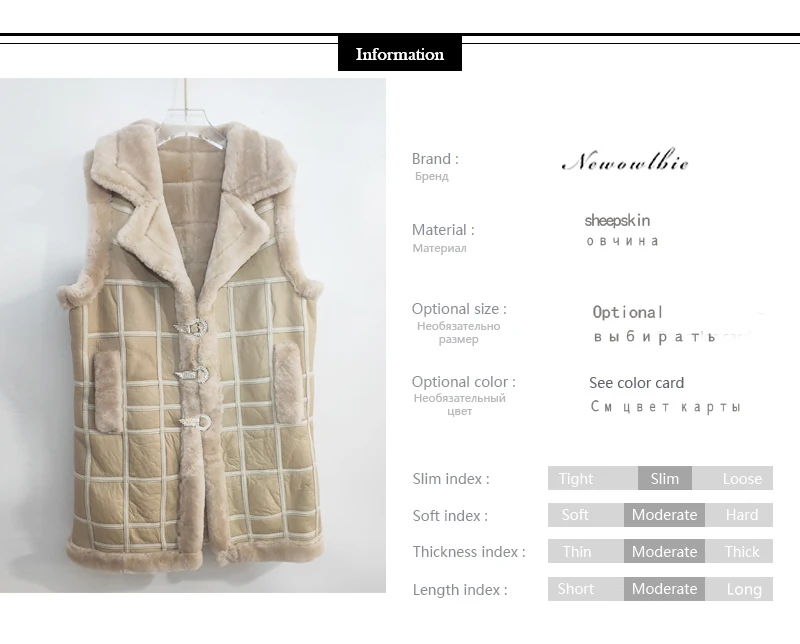The image size is (800, 644).
Task: Select Moderate in the length index row
Action: (664, 589)
